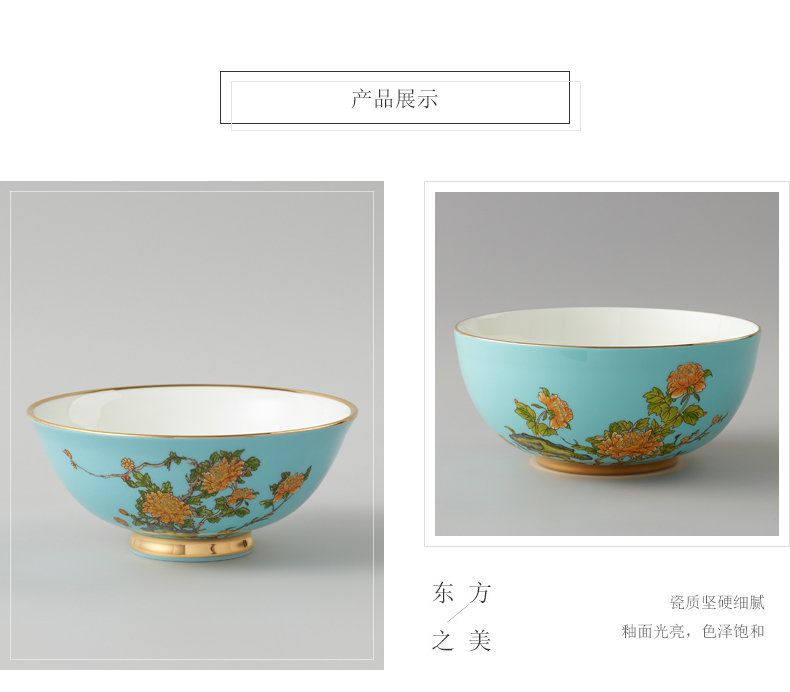Click the top orange peony on right bowl

click(686, 380)
